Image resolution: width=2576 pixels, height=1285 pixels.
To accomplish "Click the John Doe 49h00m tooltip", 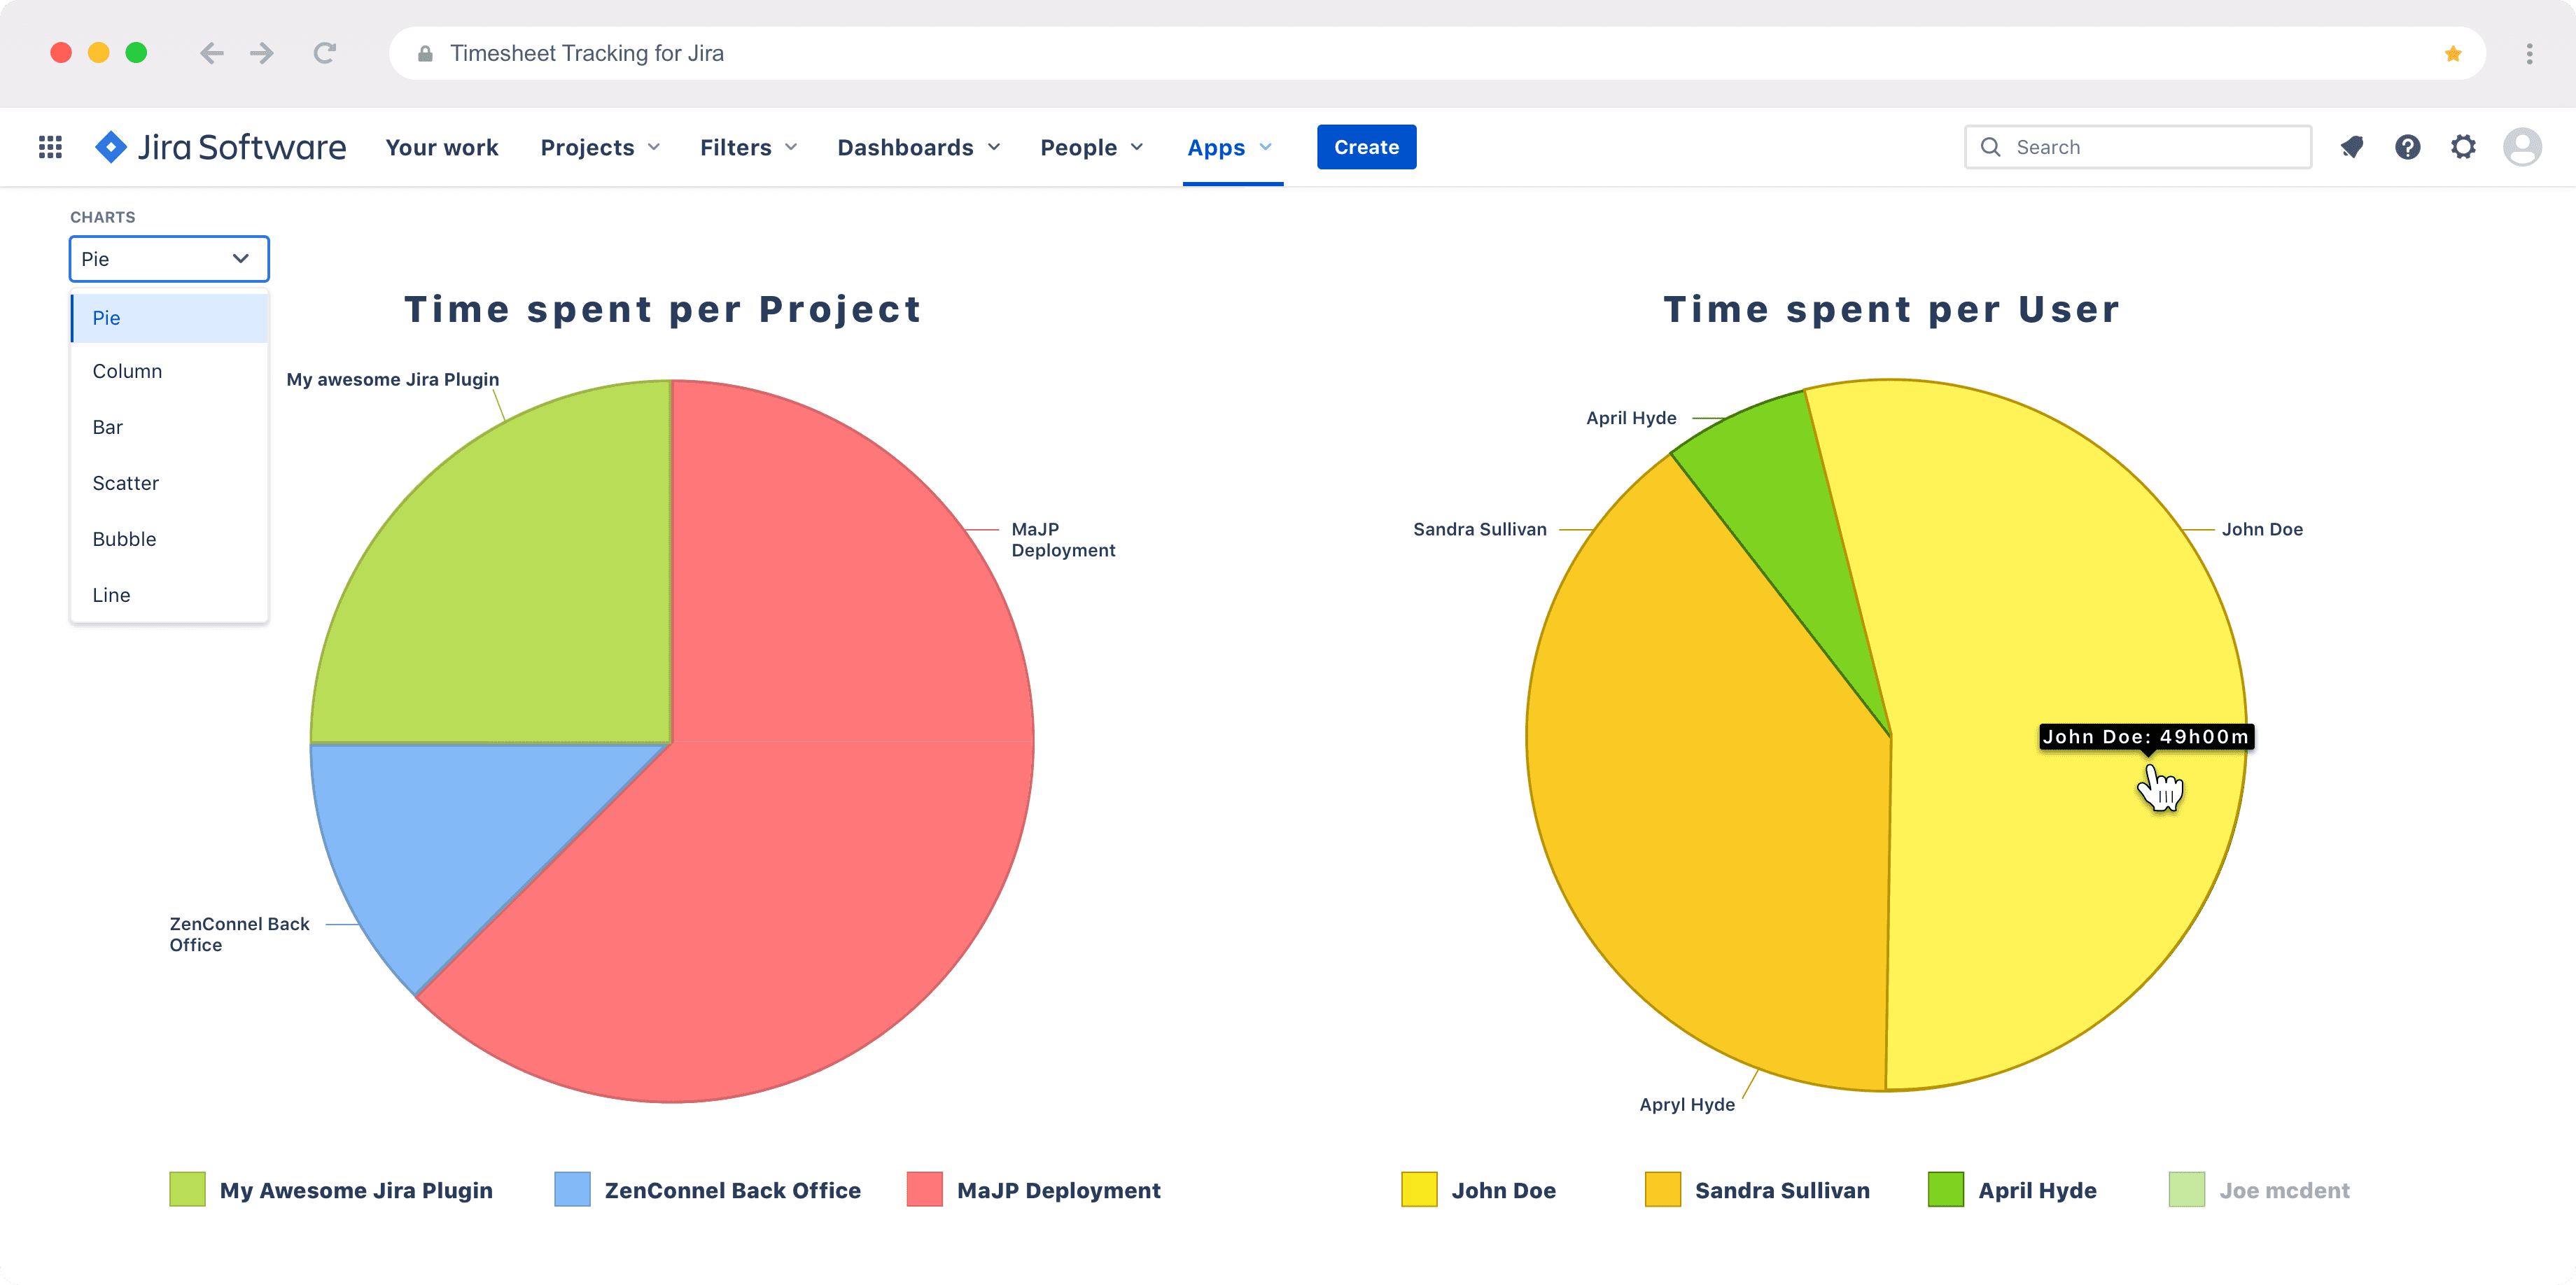I will (x=2146, y=737).
